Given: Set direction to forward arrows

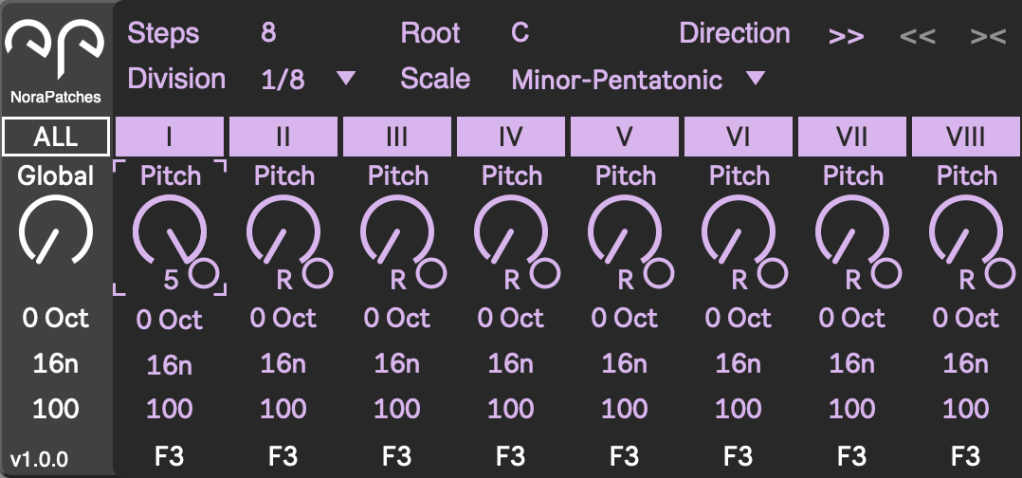Looking at the screenshot, I should 846,36.
